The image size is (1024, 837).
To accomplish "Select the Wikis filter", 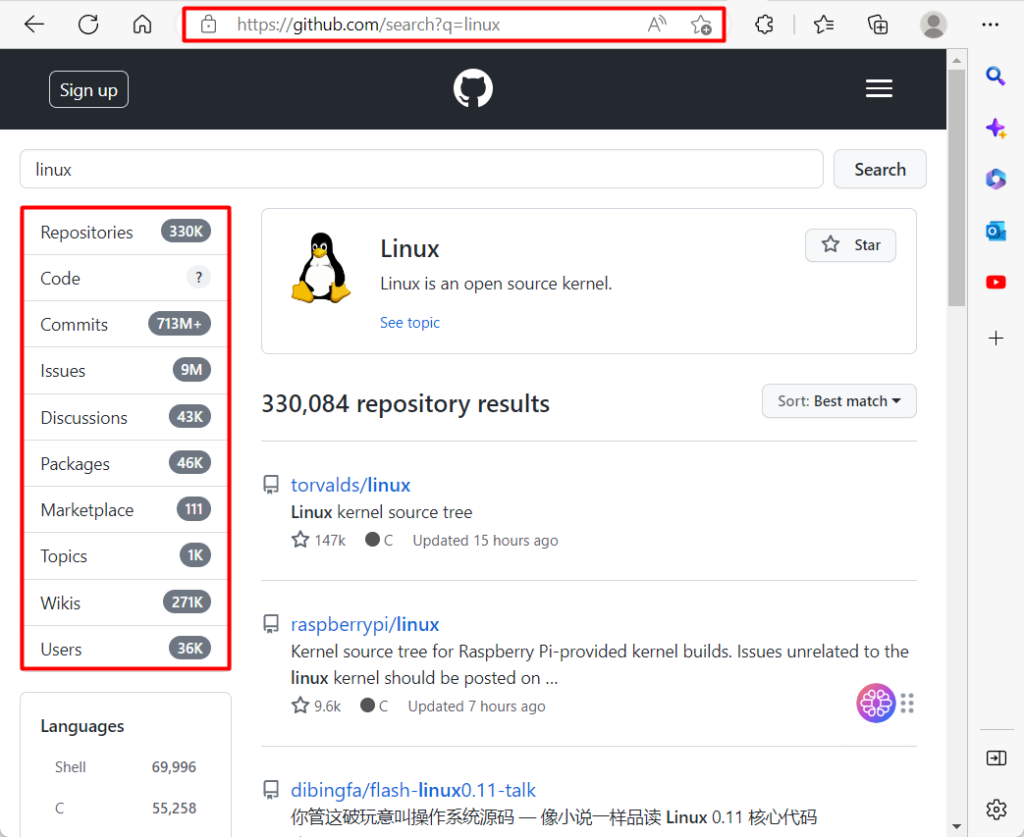I will [125, 603].
